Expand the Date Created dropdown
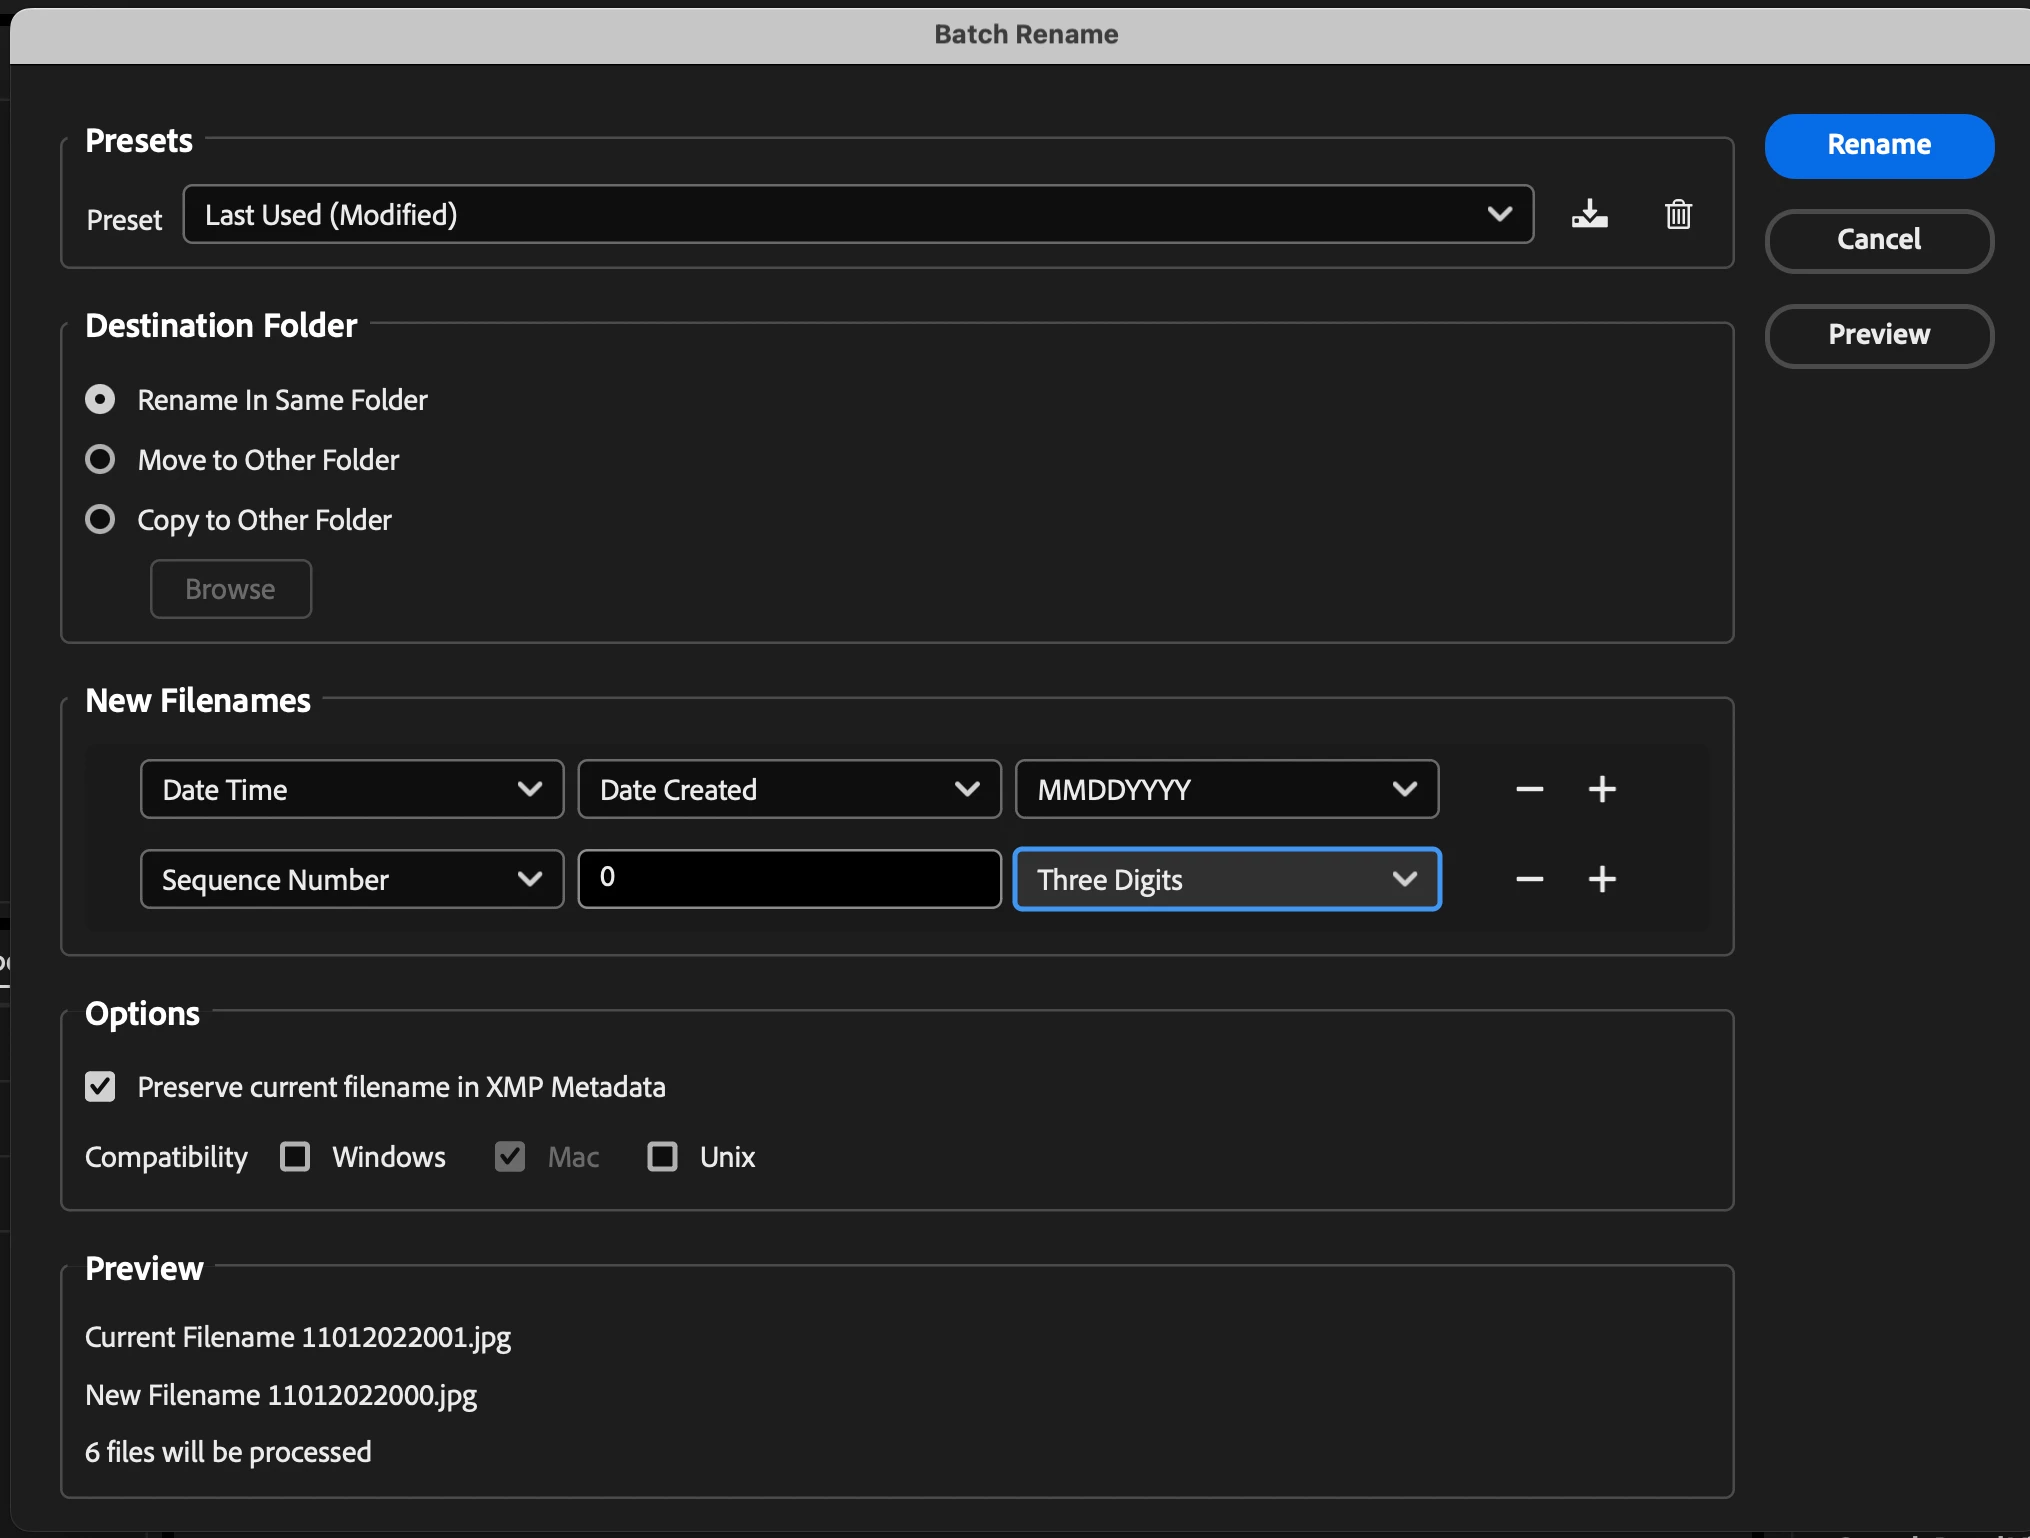Image resolution: width=2030 pixels, height=1538 pixels. pos(789,789)
